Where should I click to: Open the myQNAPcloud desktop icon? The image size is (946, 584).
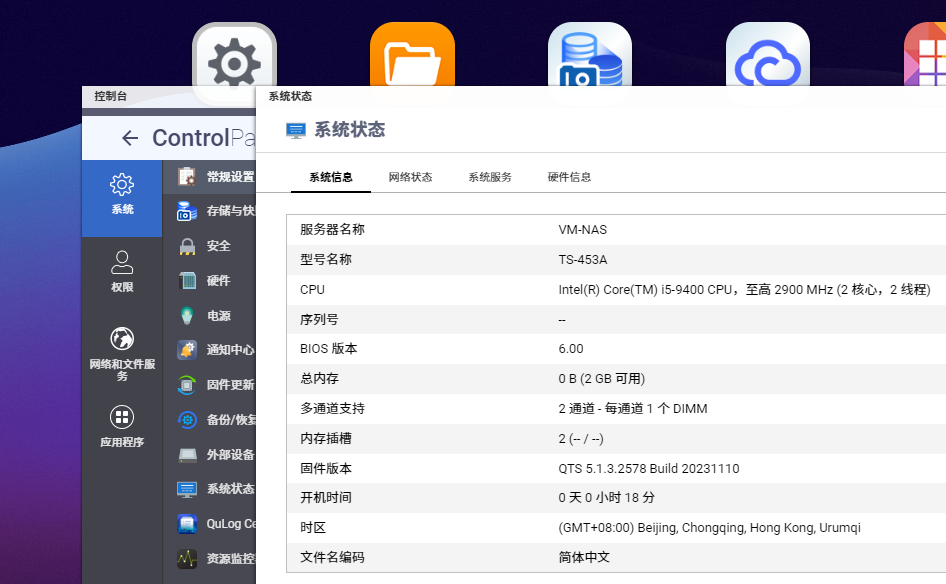(x=768, y=54)
